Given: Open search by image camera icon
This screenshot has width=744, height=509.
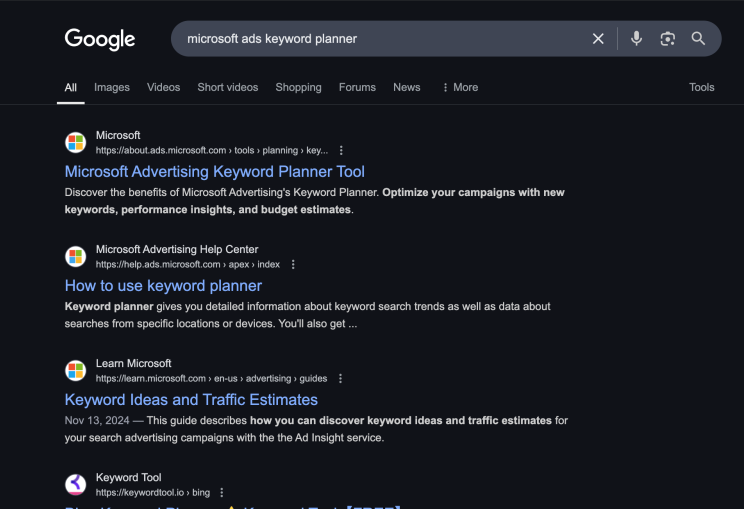Looking at the screenshot, I should point(667,39).
